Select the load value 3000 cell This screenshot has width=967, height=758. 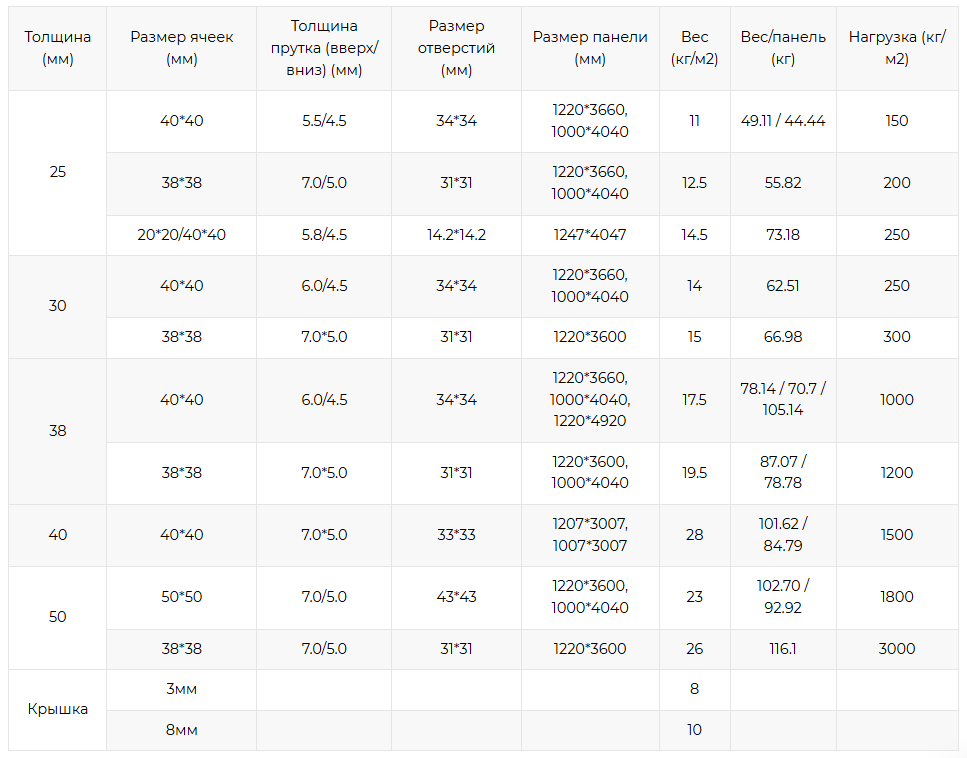pyautogui.click(x=897, y=649)
